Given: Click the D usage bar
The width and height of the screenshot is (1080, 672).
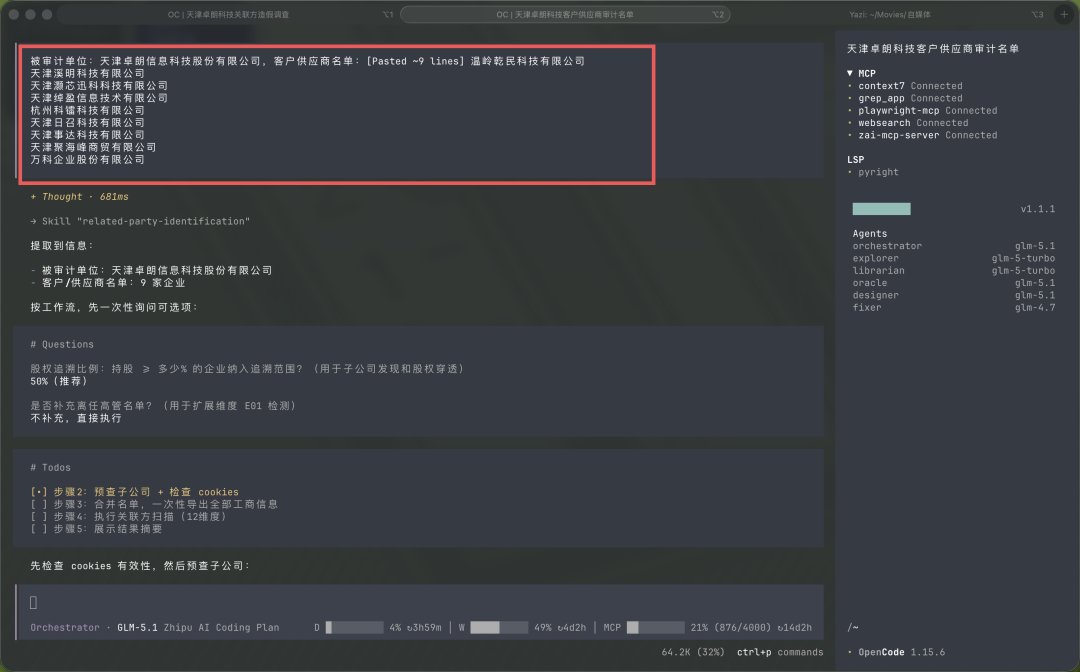Looking at the screenshot, I should (x=355, y=627).
